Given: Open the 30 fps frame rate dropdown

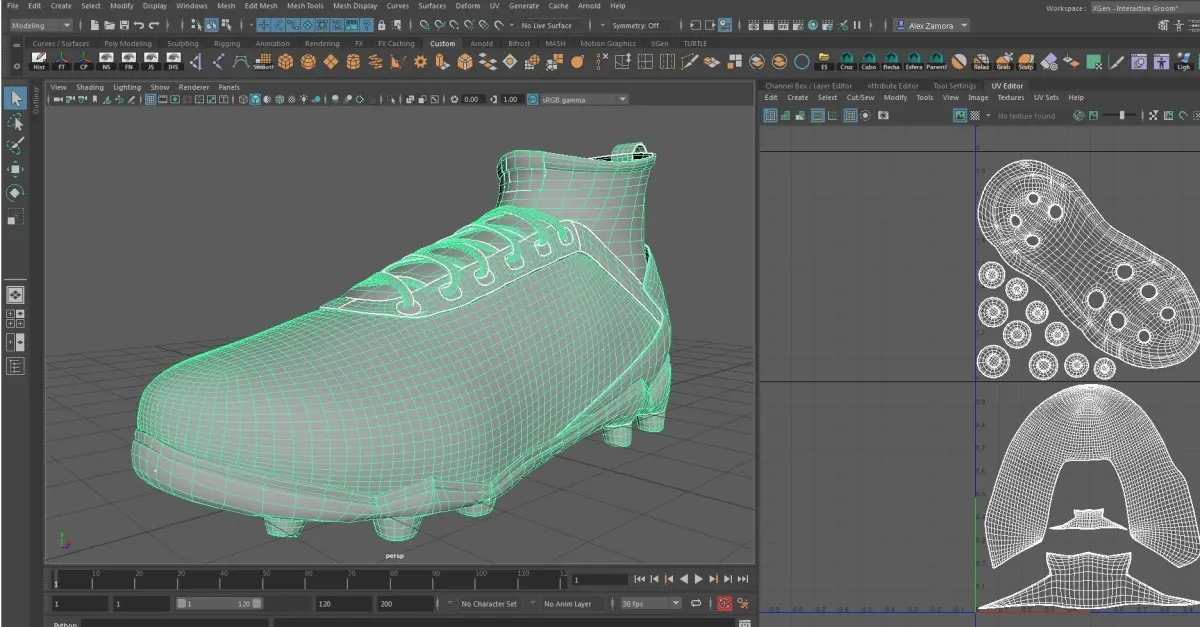Looking at the screenshot, I should click(650, 604).
